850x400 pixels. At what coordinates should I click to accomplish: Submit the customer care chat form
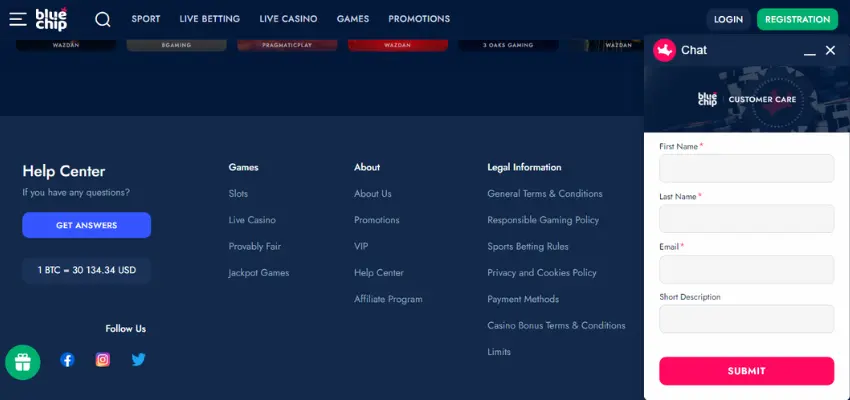click(x=746, y=371)
